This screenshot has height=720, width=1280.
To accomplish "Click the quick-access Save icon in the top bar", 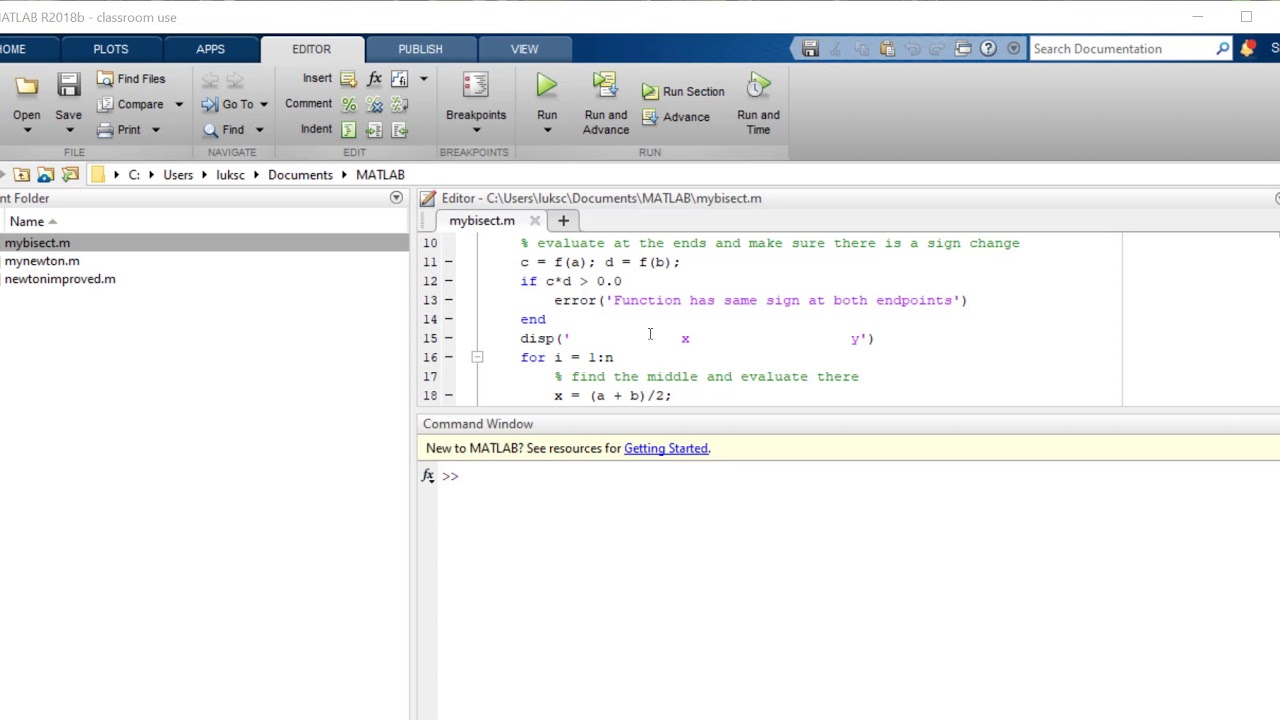I will click(810, 49).
